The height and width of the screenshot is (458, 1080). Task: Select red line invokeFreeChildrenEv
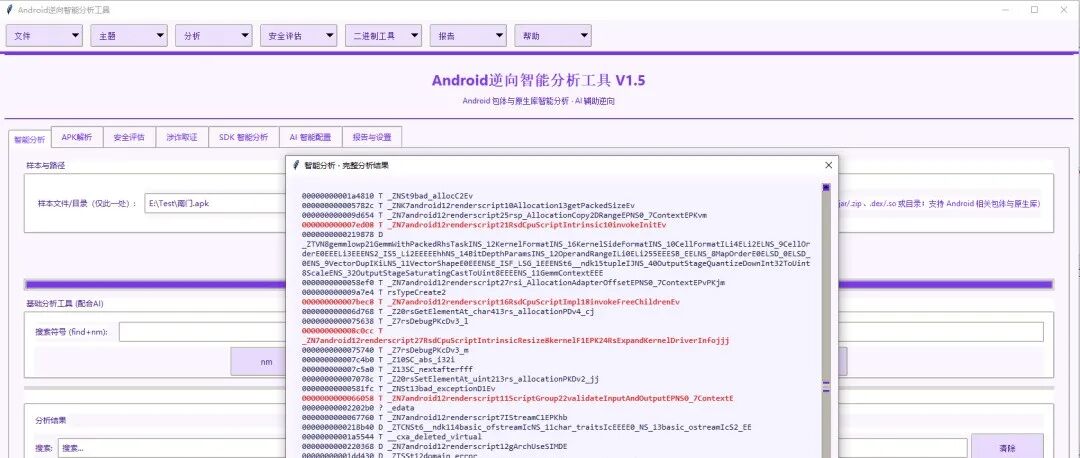[x=490, y=302]
